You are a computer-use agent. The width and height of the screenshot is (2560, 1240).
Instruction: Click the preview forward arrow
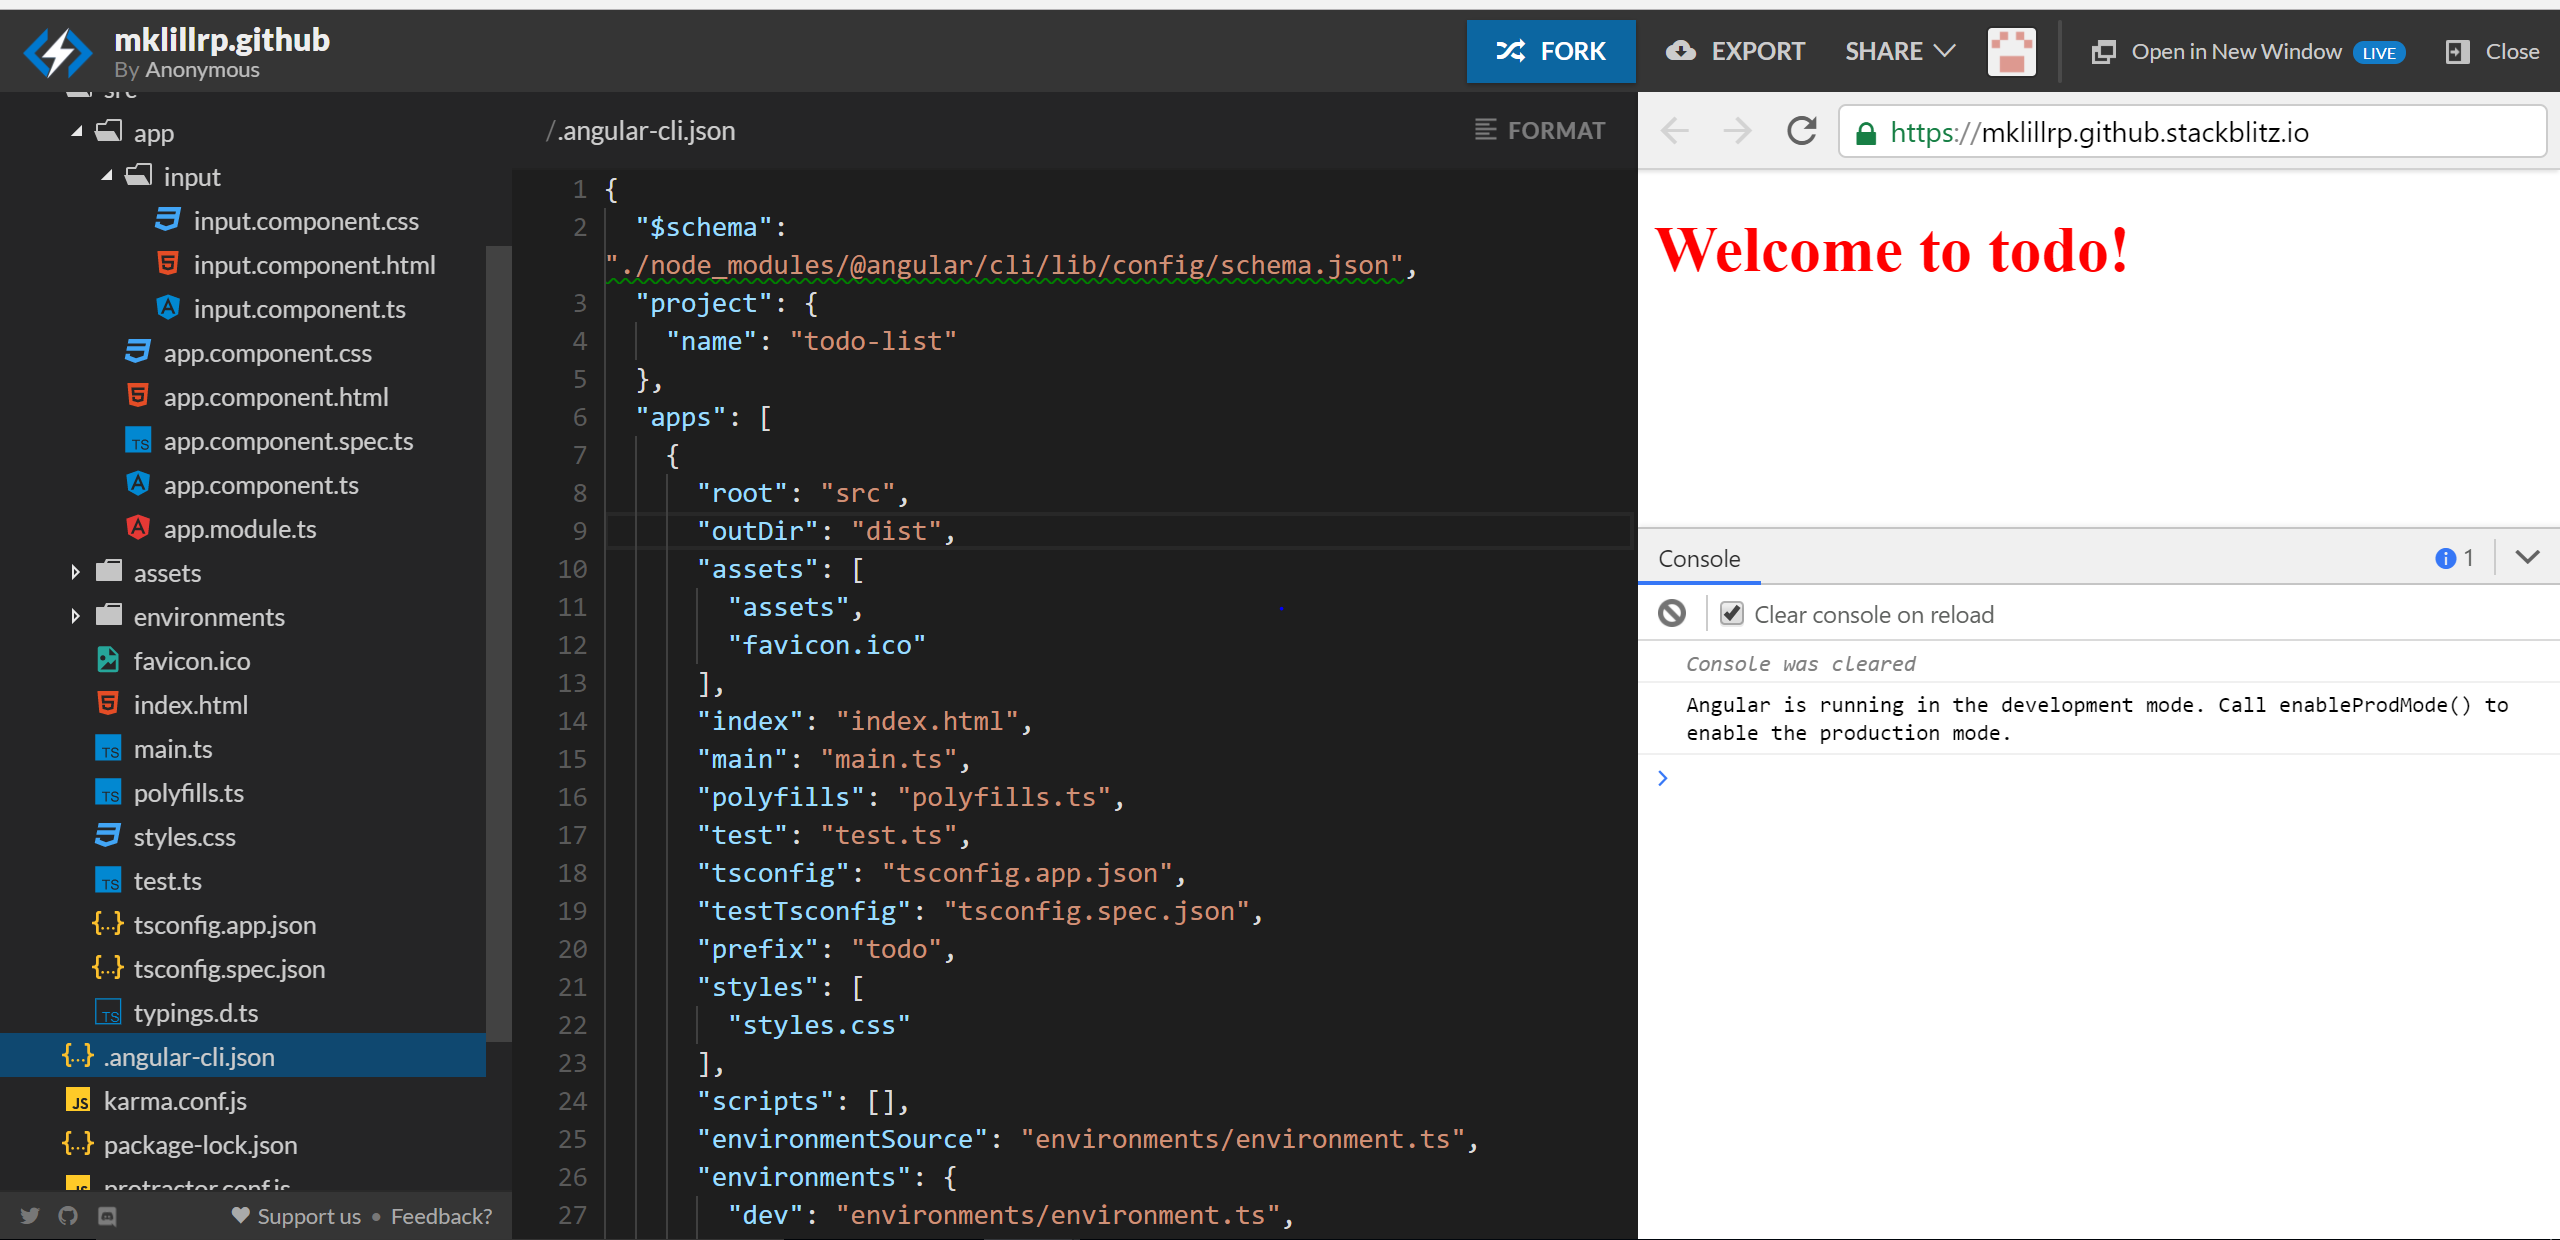[x=1738, y=131]
